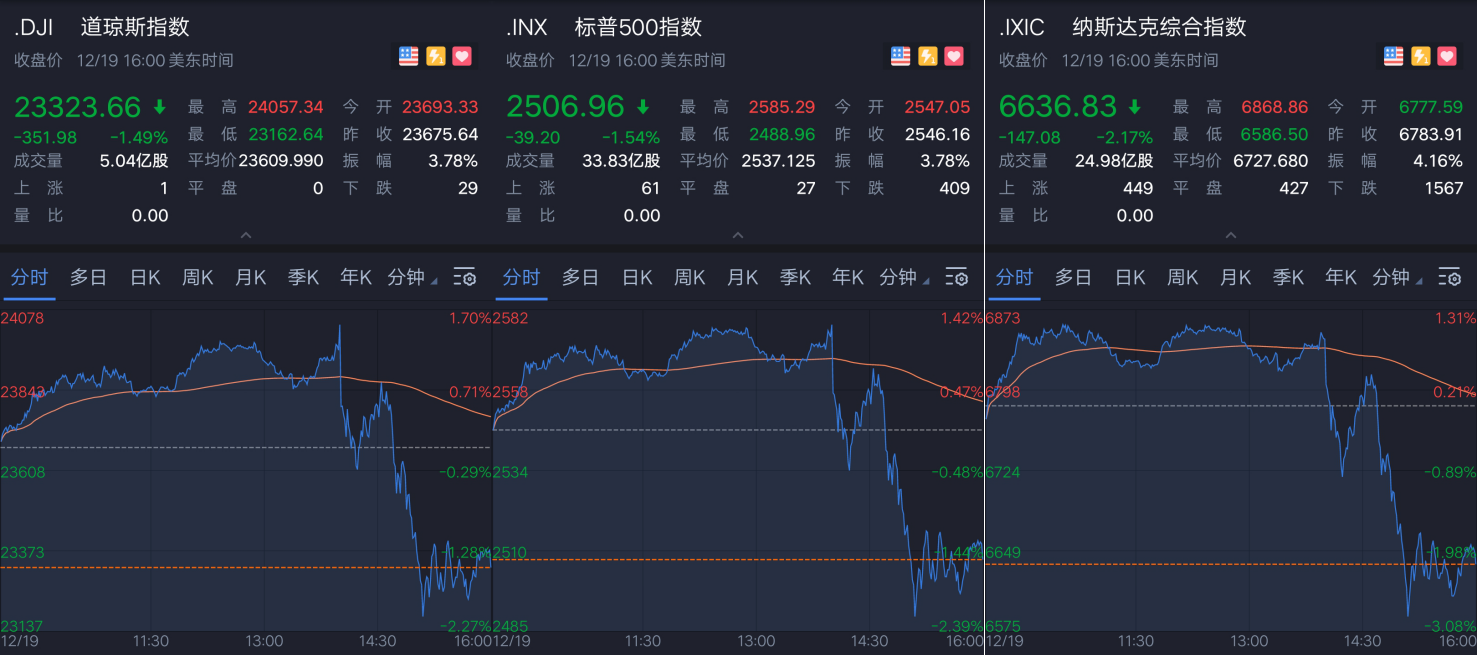Click the Dow high value 24057.34
Image resolution: width=1478 pixels, height=655 pixels.
(x=286, y=107)
